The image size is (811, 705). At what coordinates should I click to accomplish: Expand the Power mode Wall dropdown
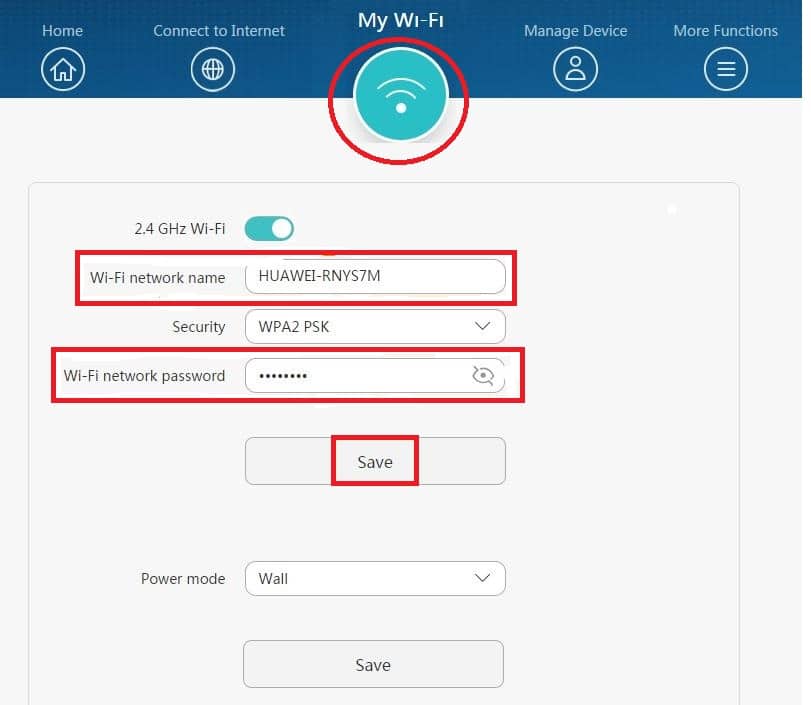(x=375, y=578)
